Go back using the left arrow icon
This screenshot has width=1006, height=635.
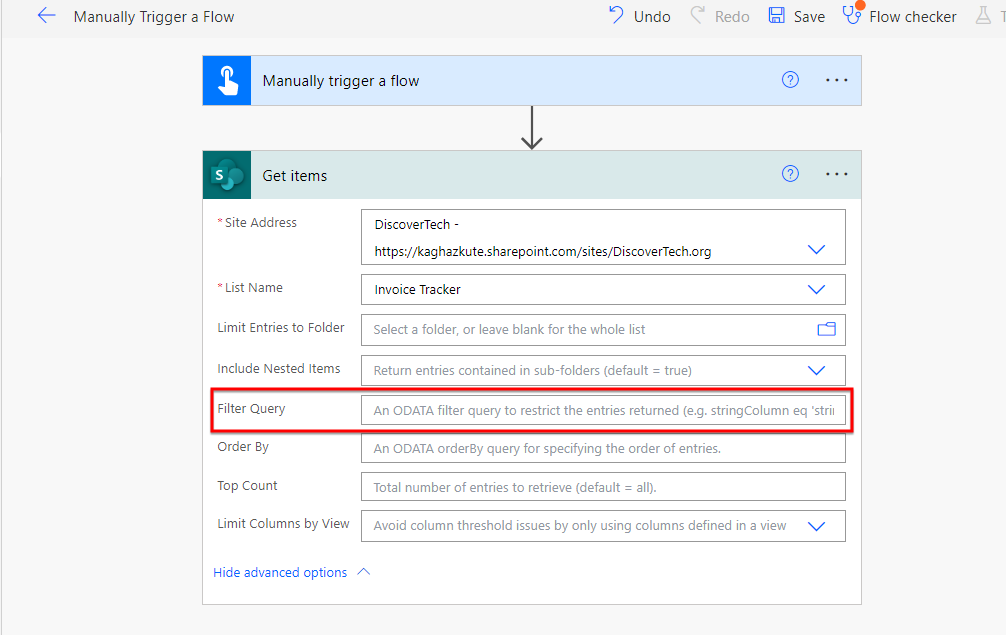[x=46, y=16]
